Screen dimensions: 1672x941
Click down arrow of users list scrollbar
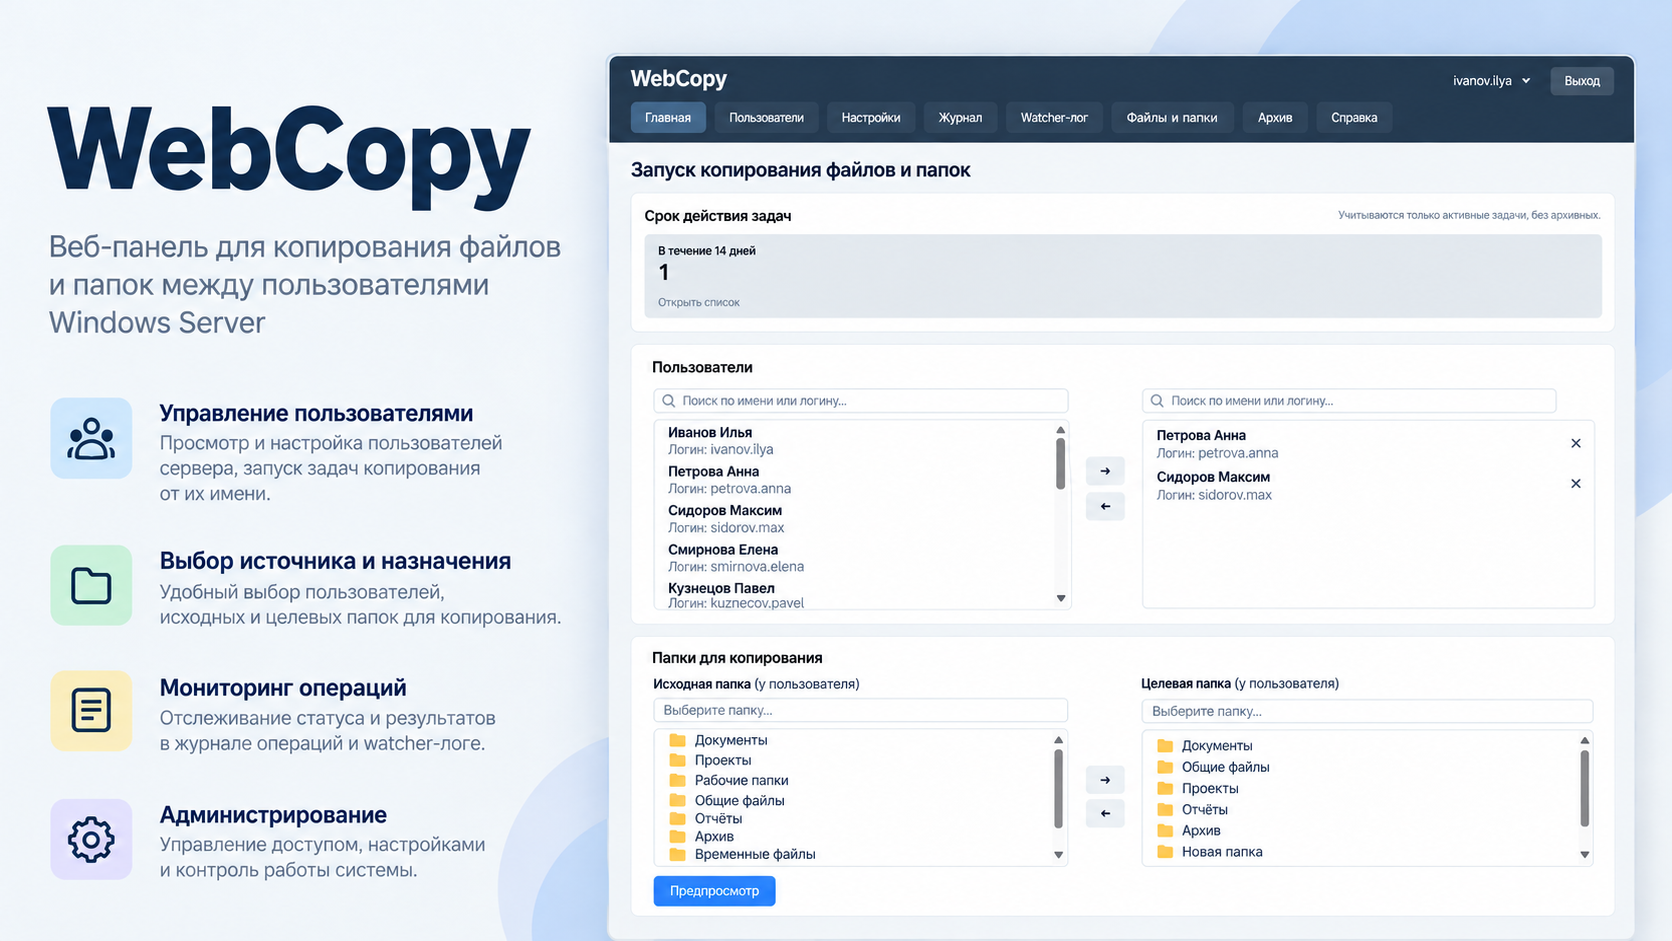coord(1061,598)
